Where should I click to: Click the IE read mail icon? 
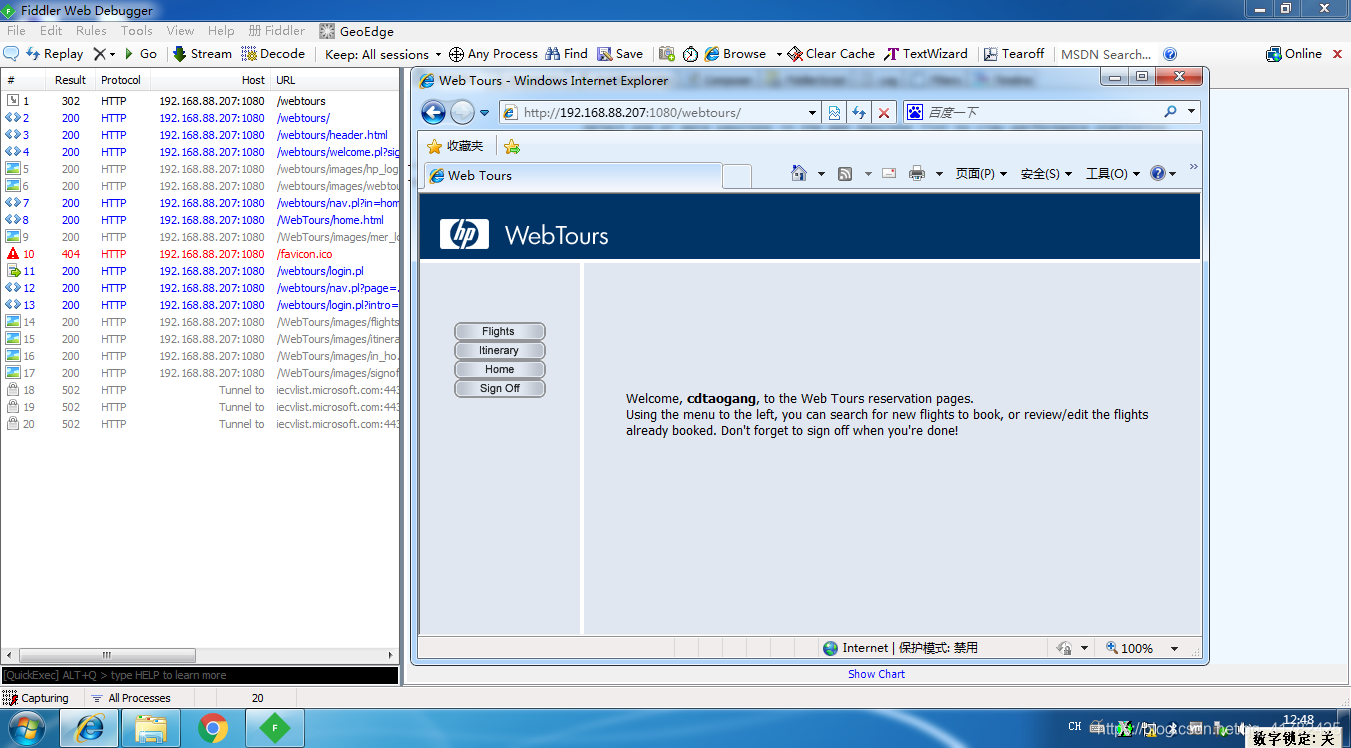point(889,174)
